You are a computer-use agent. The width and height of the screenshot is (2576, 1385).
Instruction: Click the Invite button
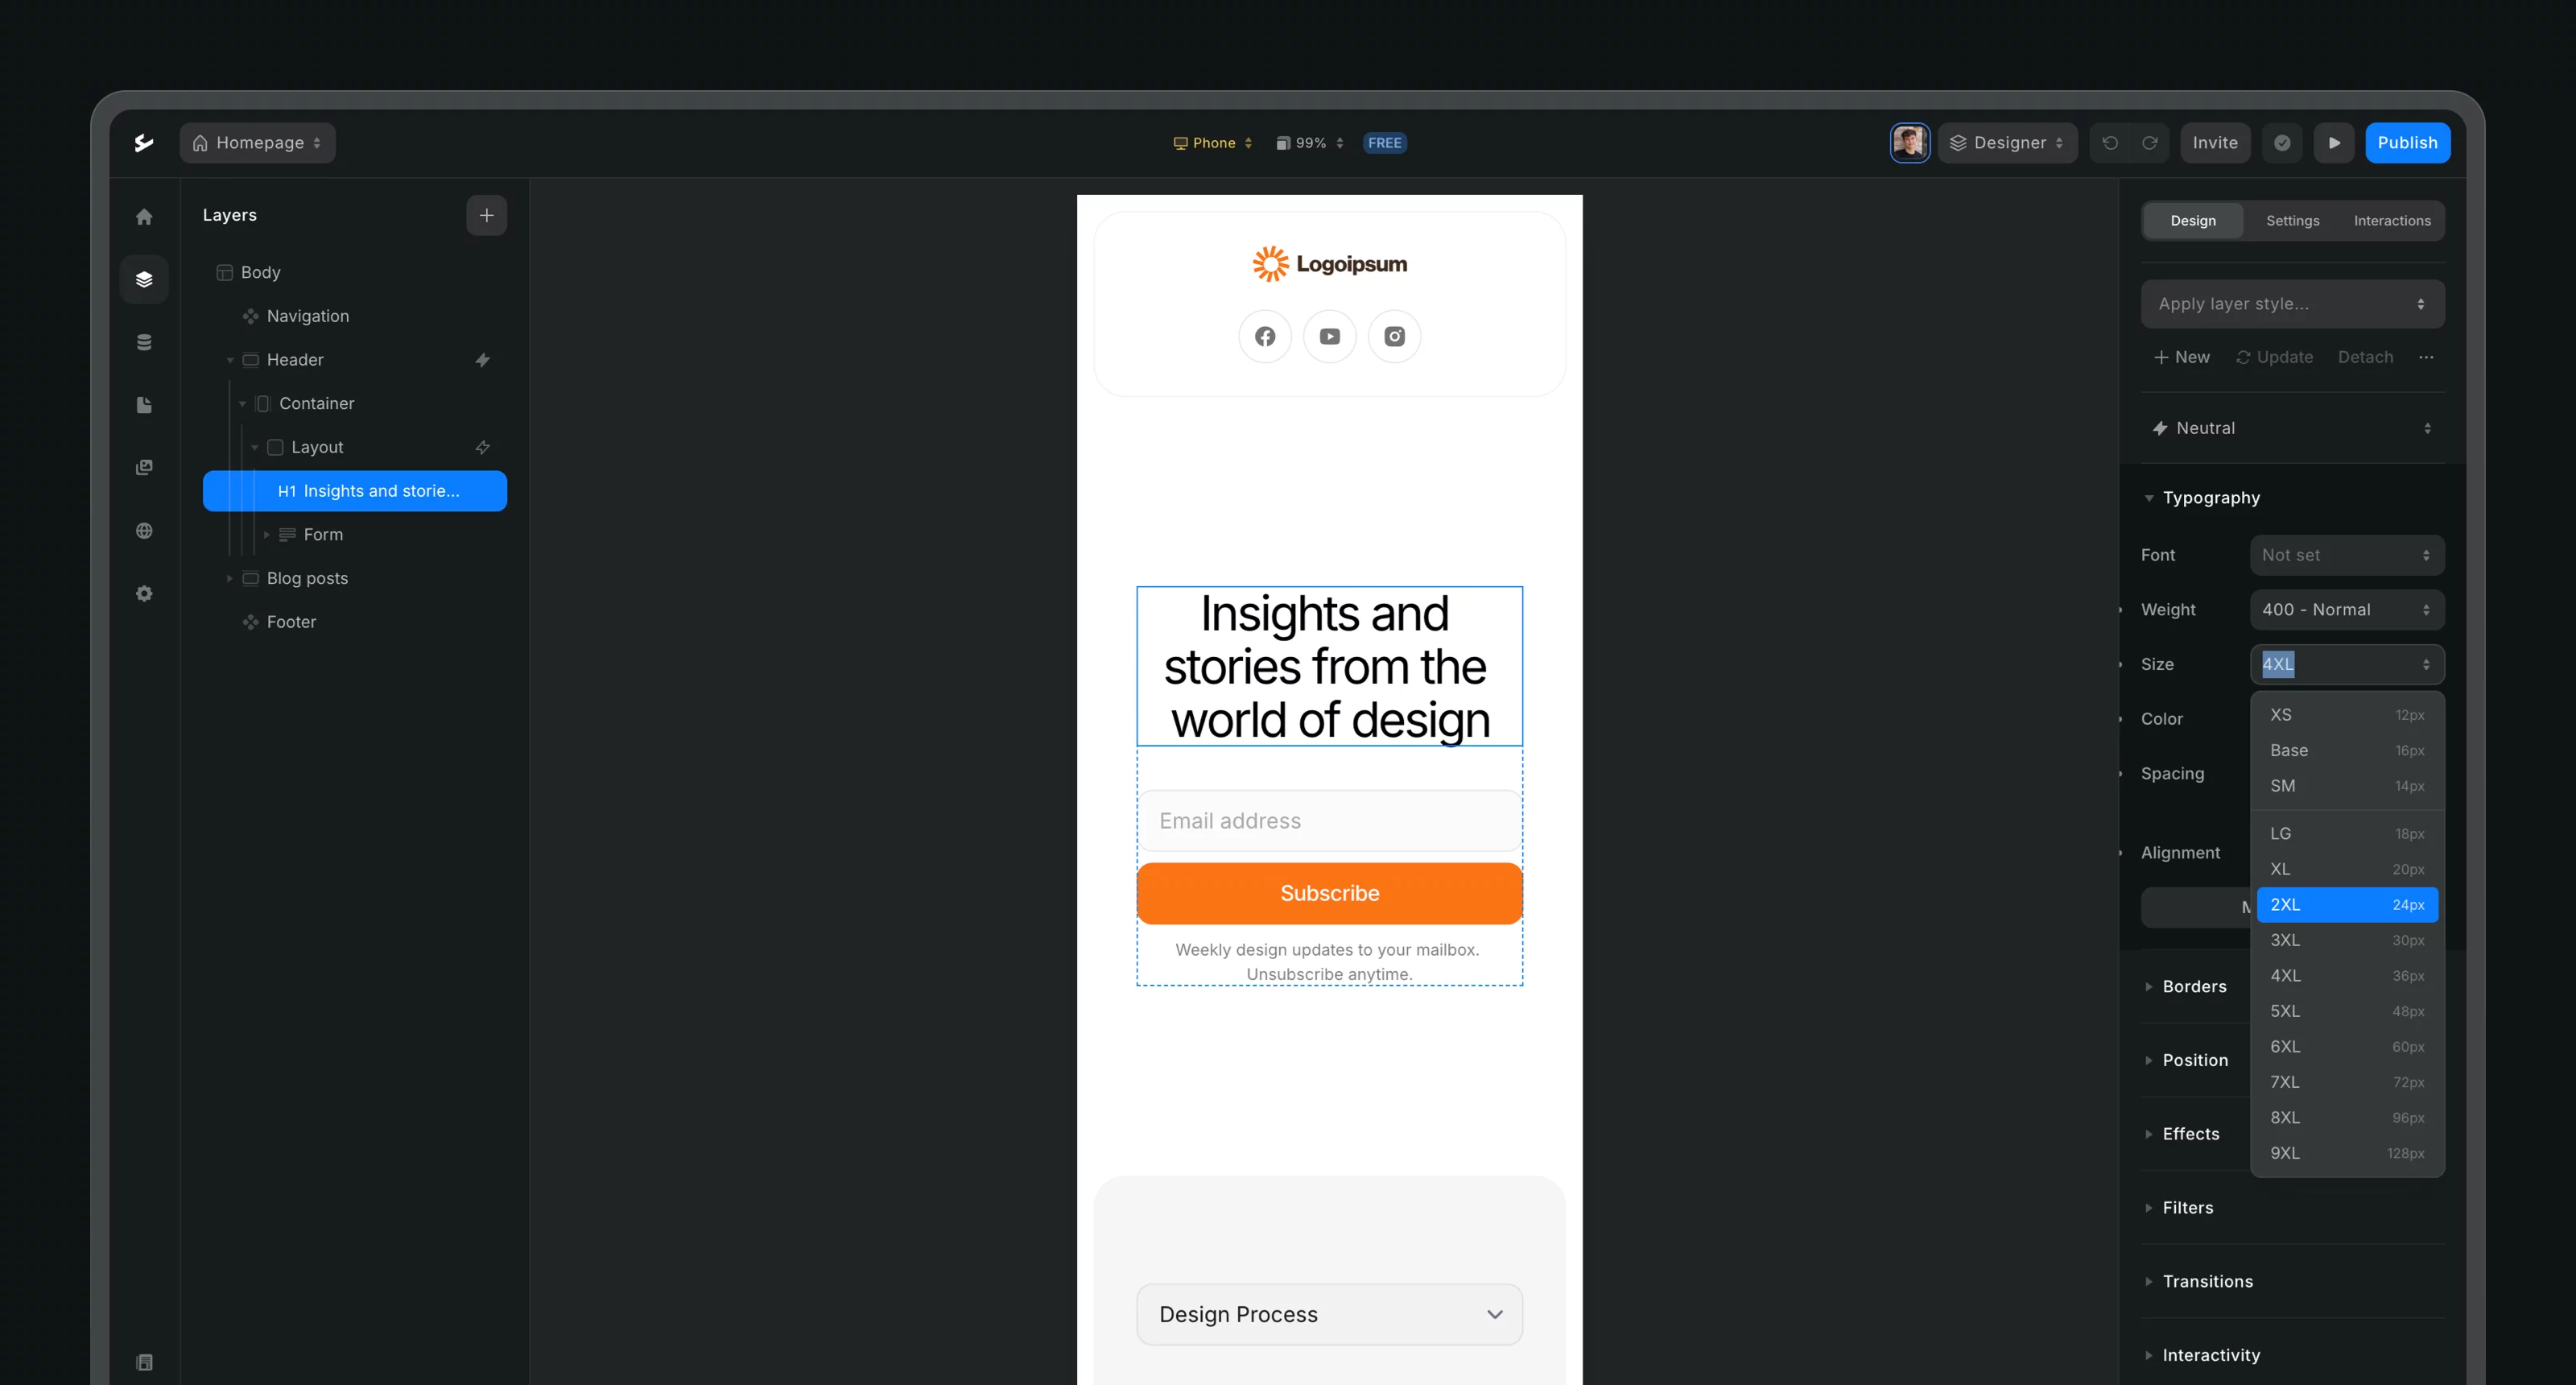2215,143
